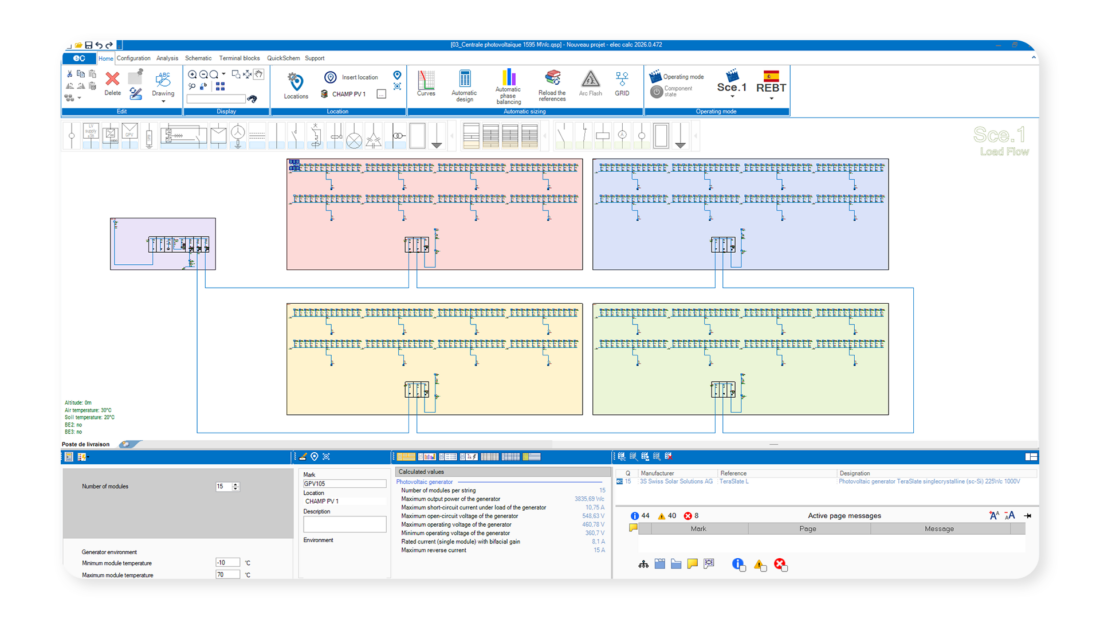Click the Operating mode button
1100x619 pixels.
[682, 77]
